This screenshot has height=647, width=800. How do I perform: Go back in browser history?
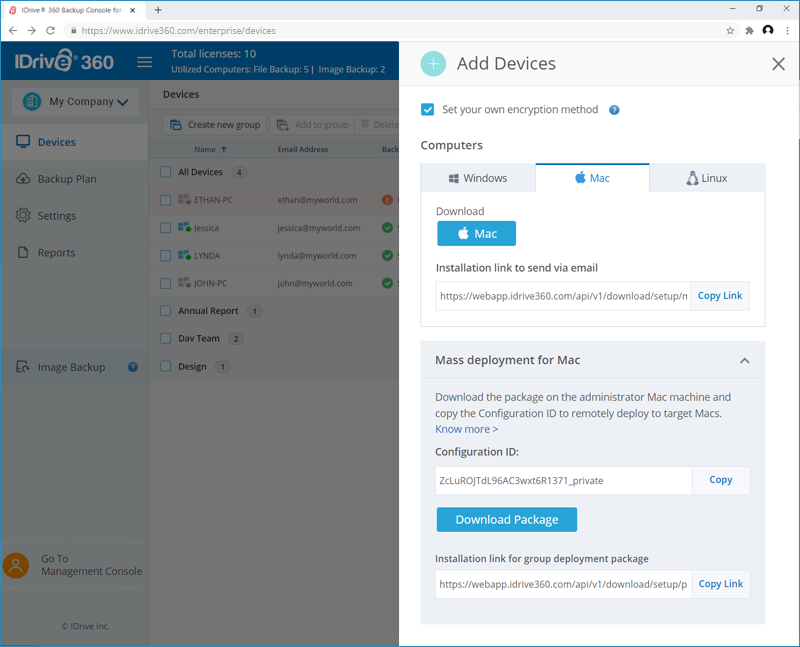point(13,31)
